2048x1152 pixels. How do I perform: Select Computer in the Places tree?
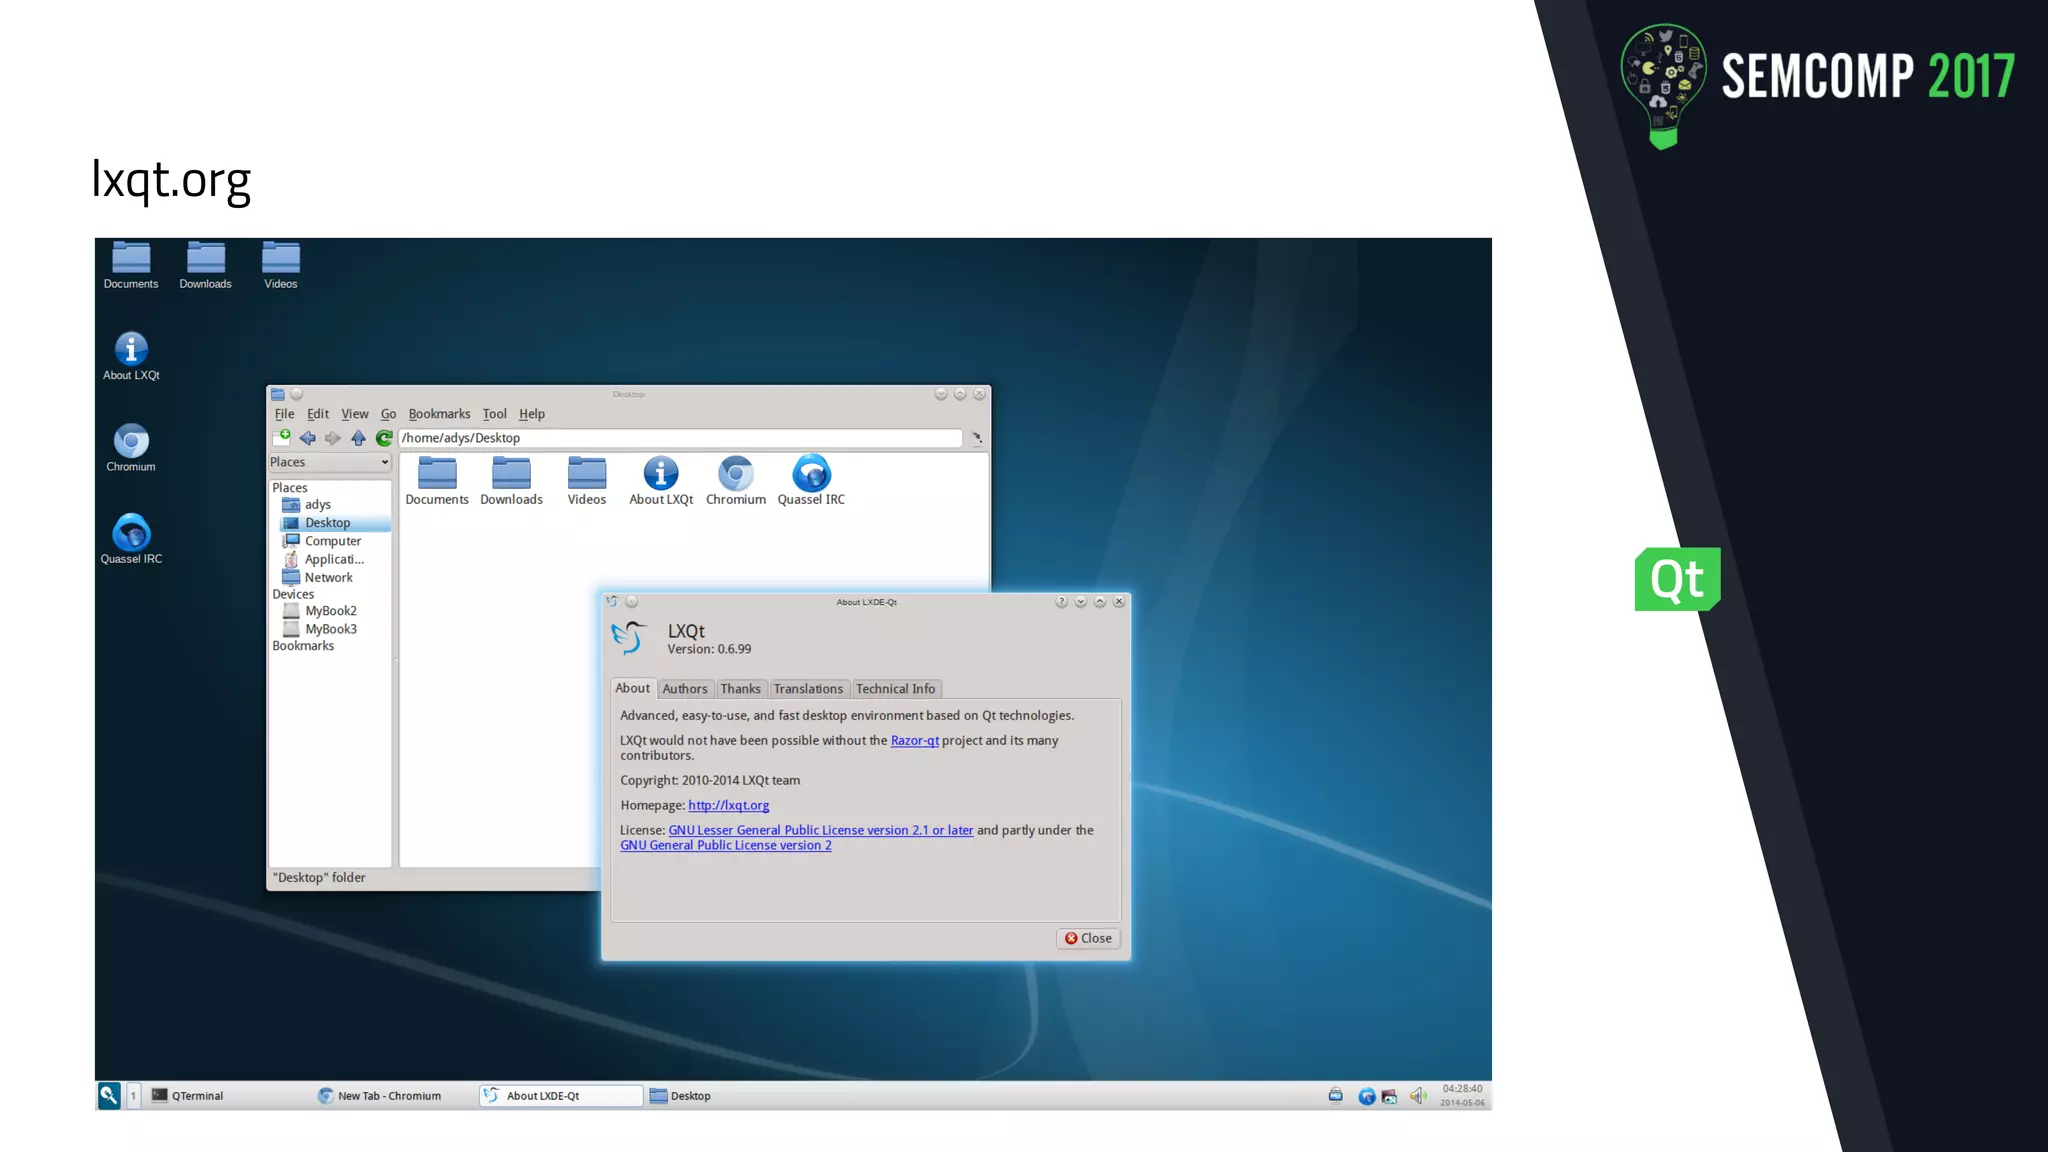pos(332,541)
